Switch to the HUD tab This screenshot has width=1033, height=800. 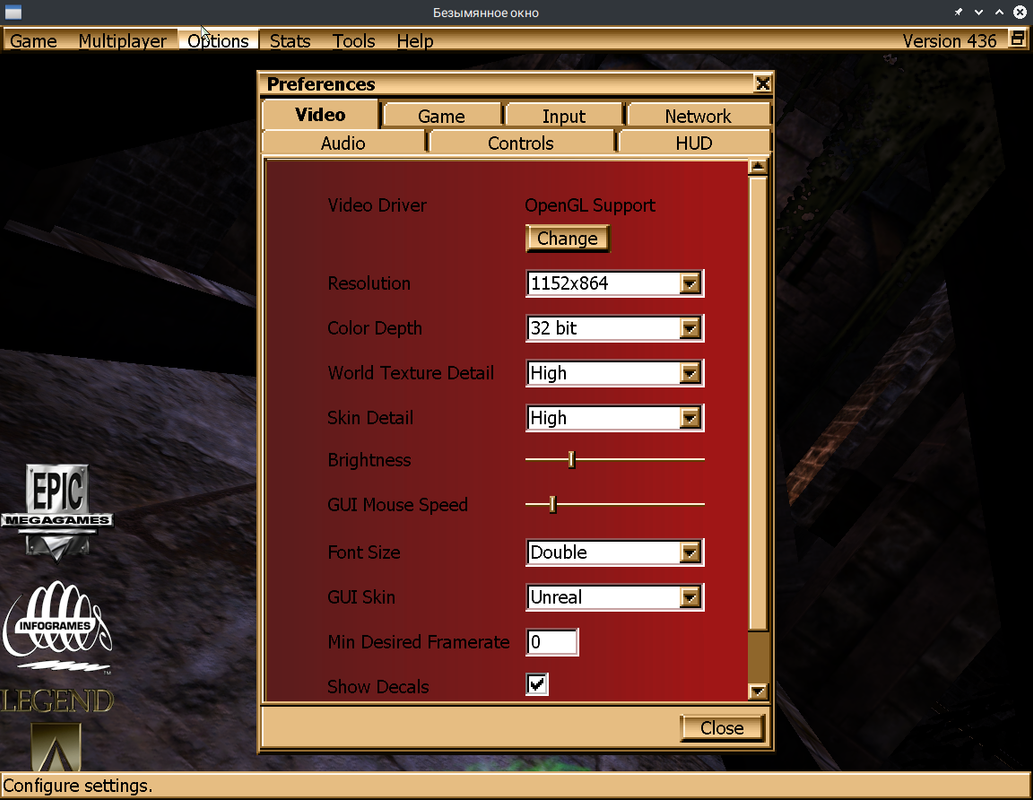[694, 143]
